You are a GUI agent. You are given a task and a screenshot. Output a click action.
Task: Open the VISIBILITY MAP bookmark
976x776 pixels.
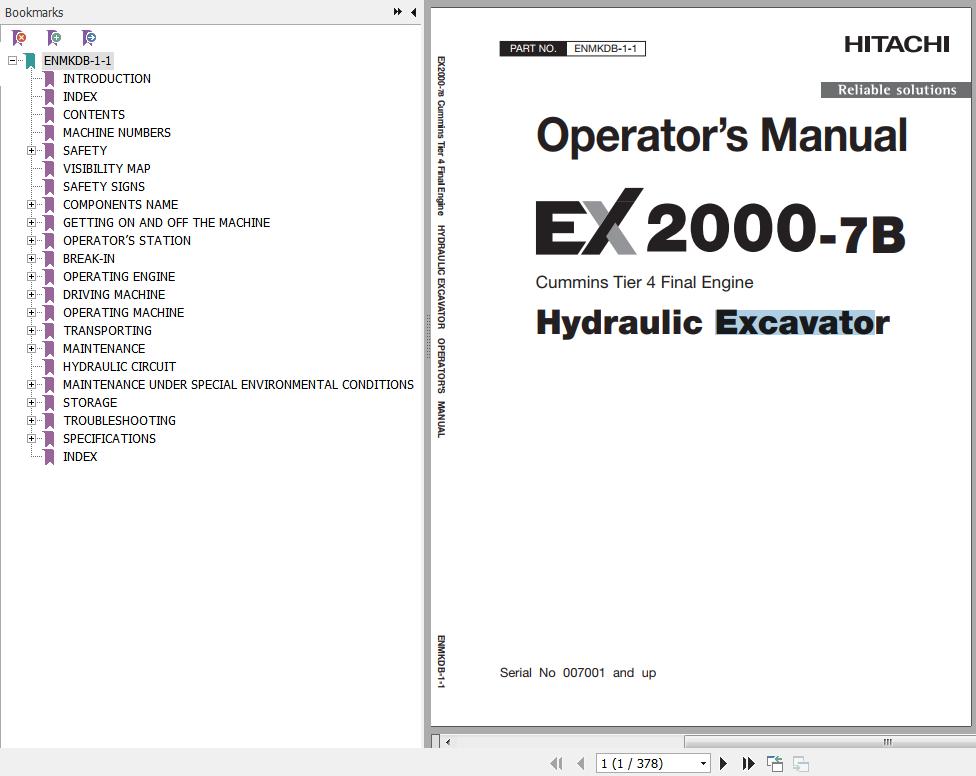point(106,169)
